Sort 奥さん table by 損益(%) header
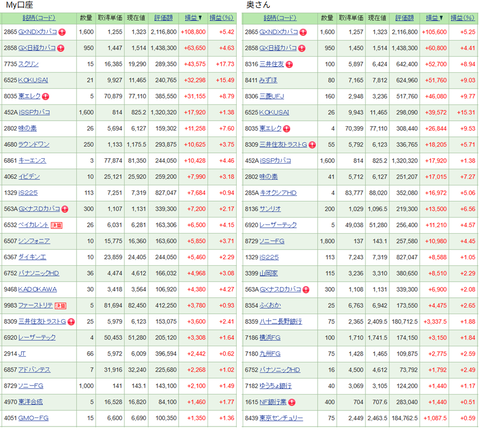This screenshot has width=480, height=430. [x=463, y=18]
